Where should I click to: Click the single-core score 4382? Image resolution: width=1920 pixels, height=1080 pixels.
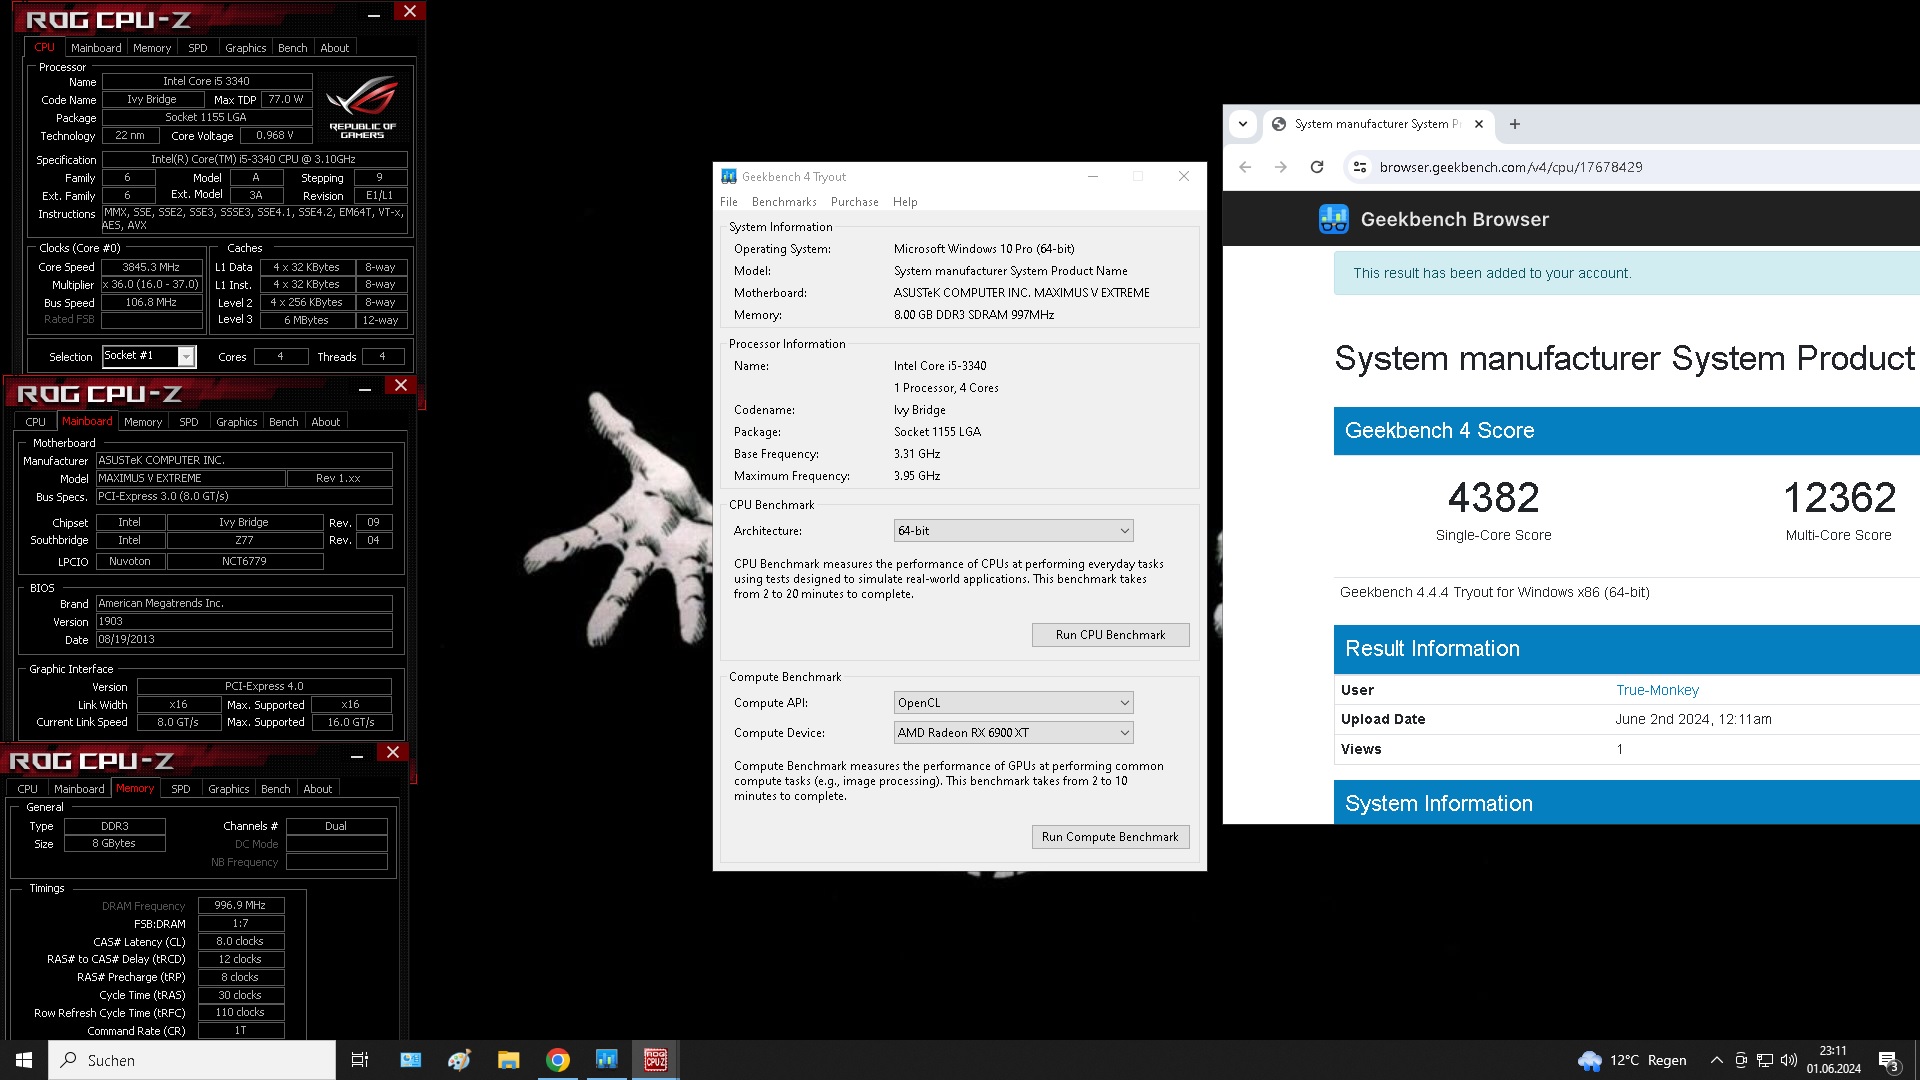[x=1494, y=498]
